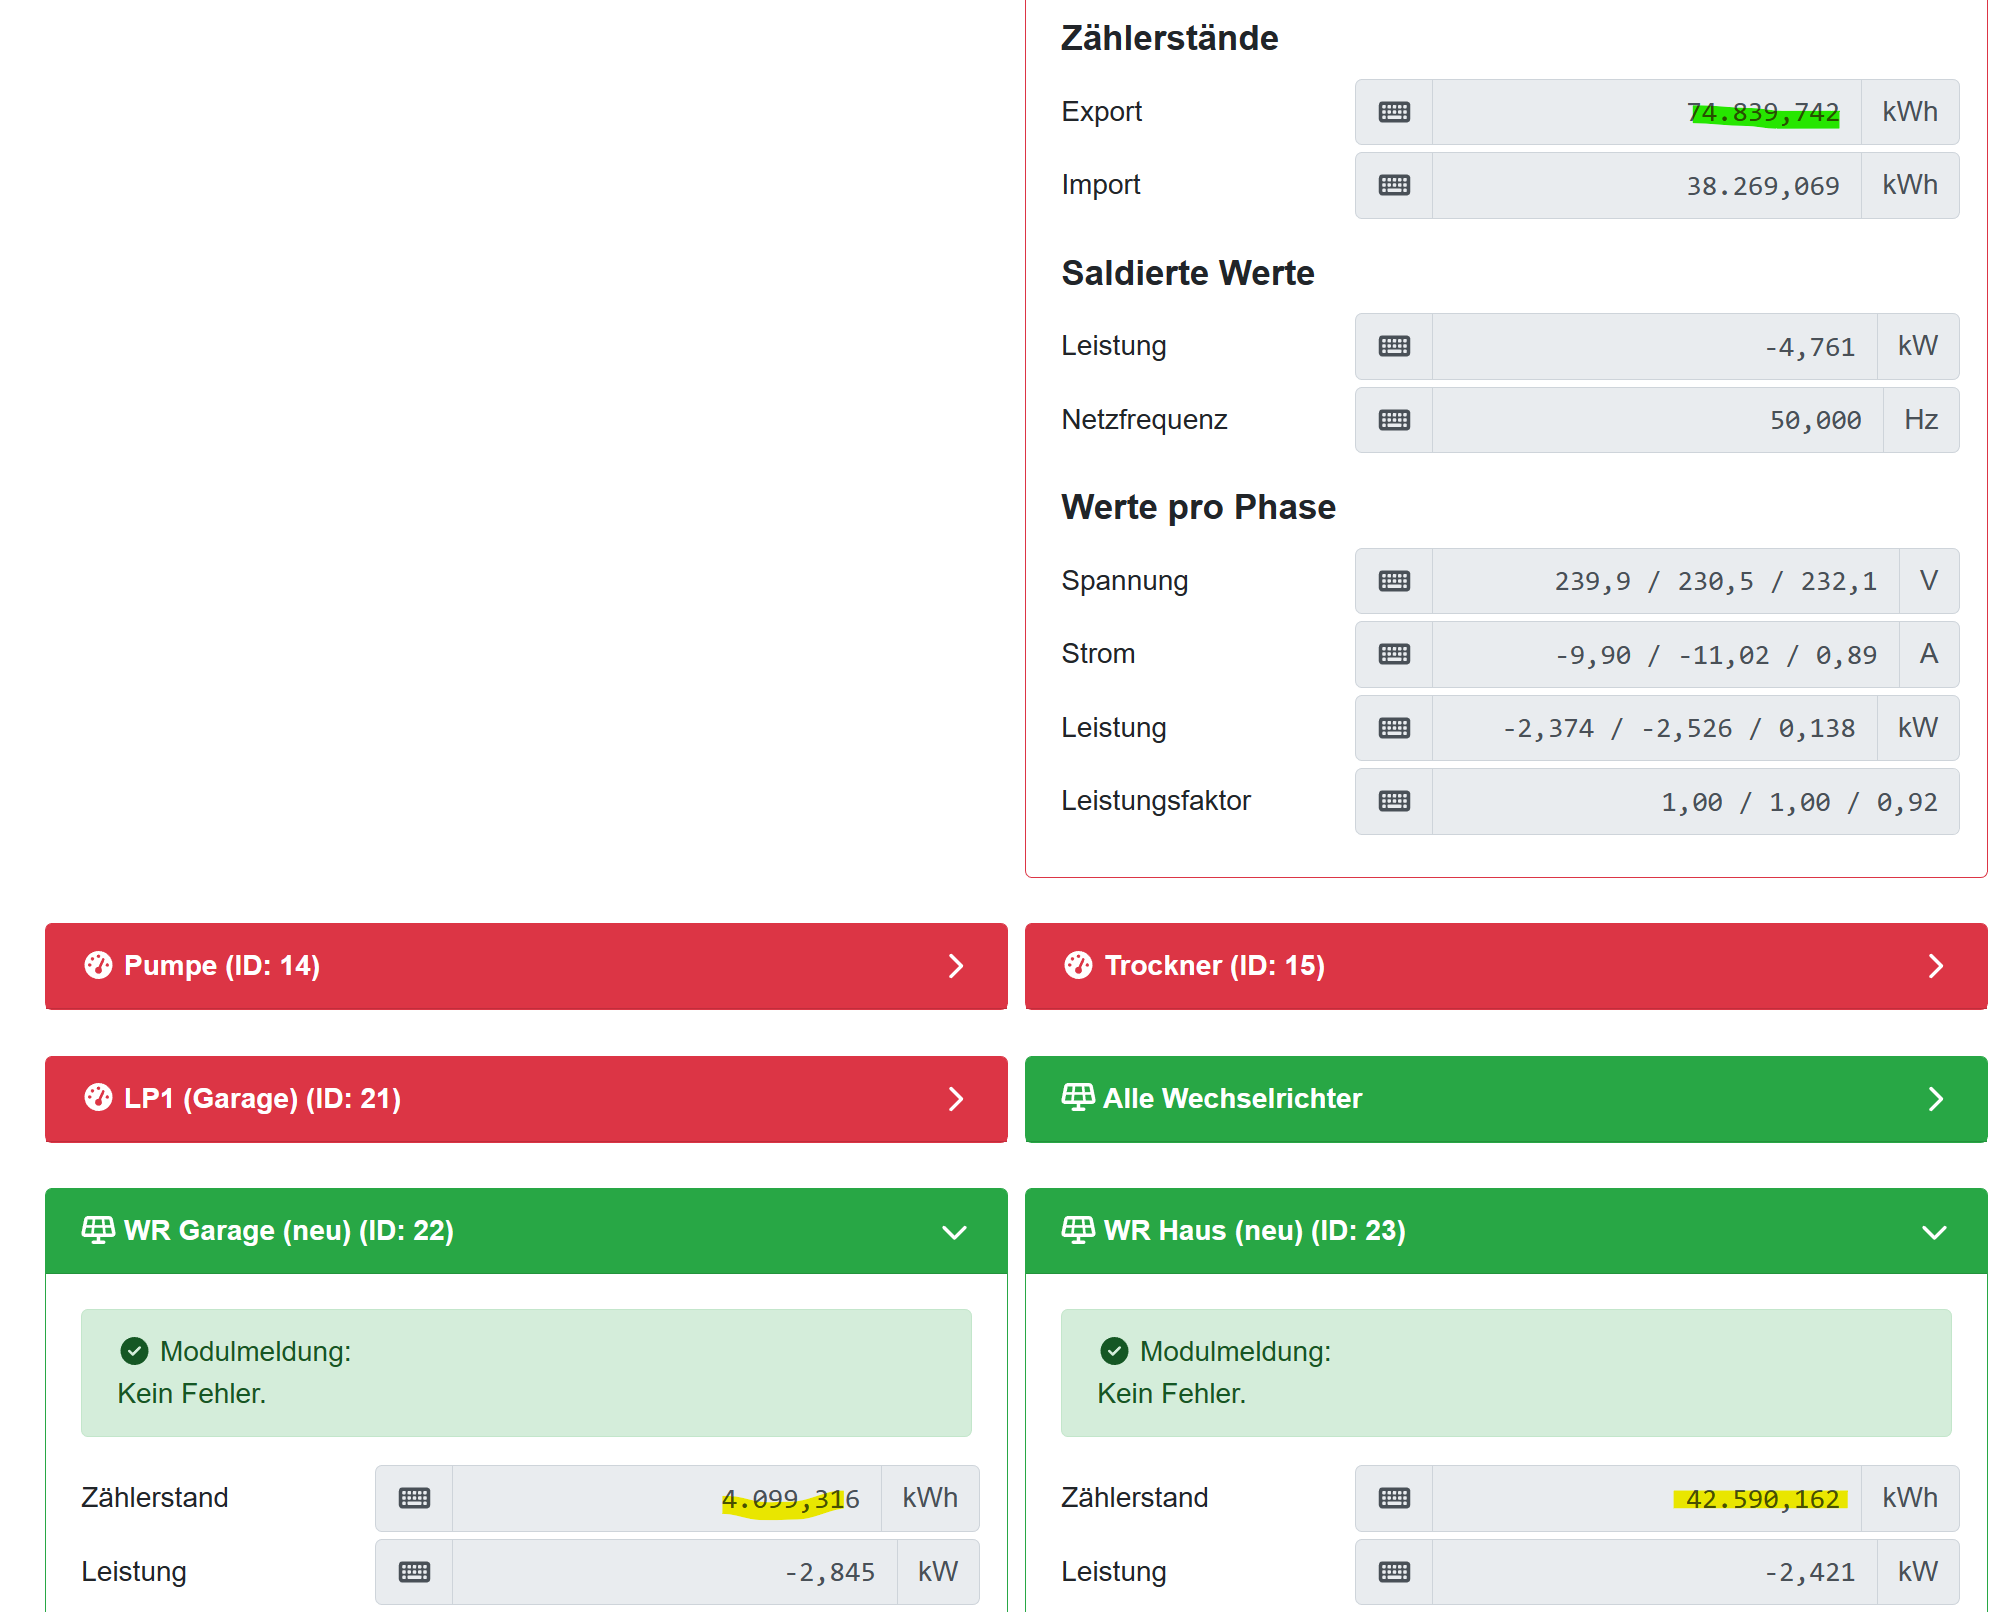Expand the Pumpe (ID: 14) chevron

click(x=955, y=966)
